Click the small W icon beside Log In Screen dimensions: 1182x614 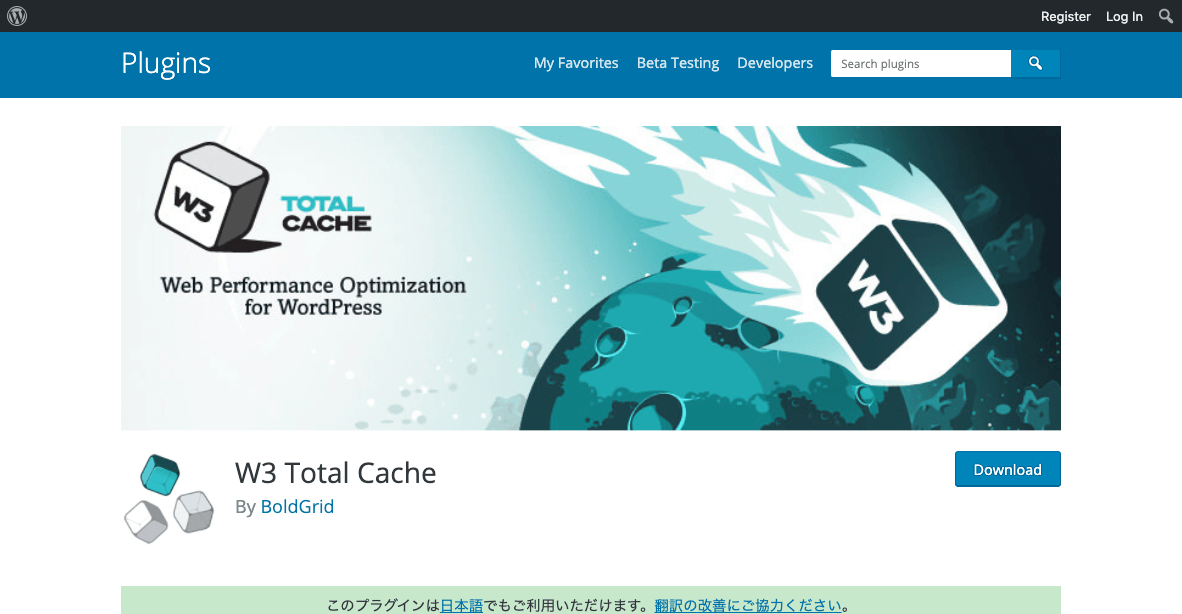click(x=16, y=16)
